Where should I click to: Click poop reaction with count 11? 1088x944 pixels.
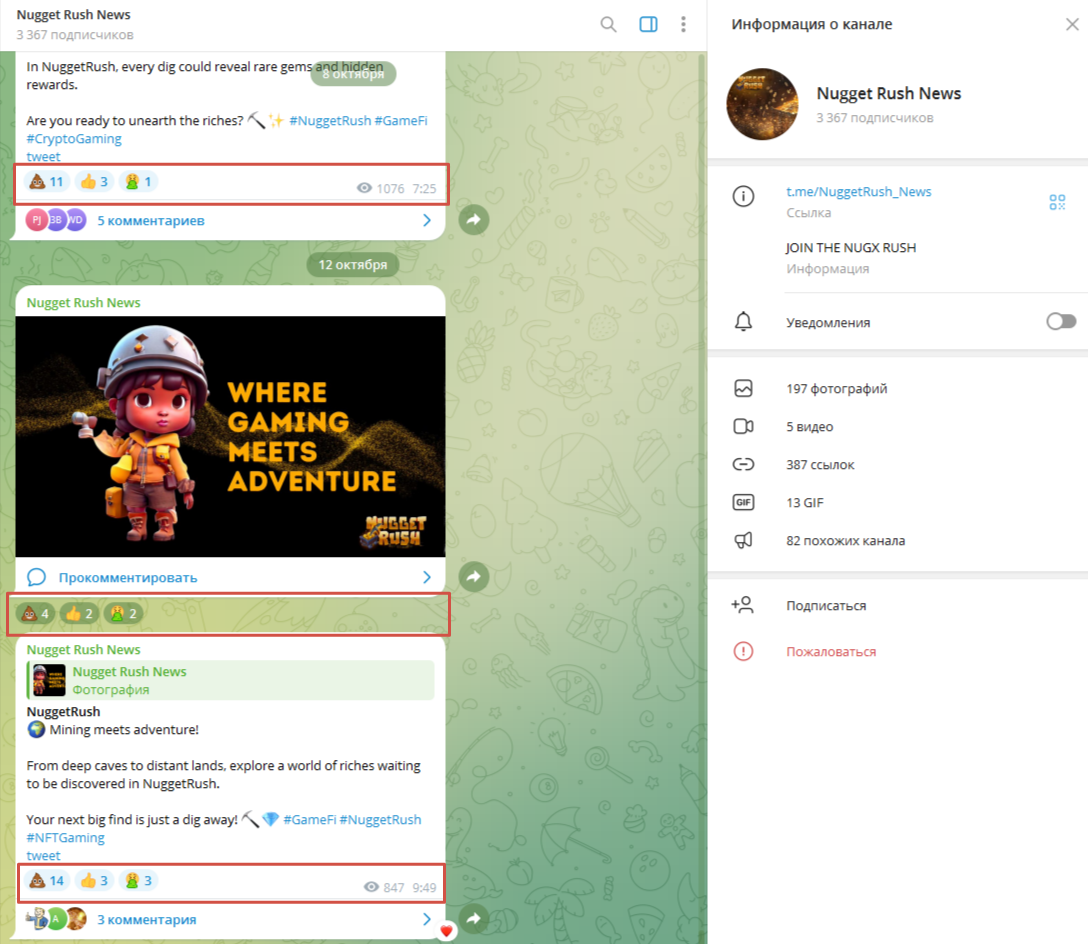46,182
